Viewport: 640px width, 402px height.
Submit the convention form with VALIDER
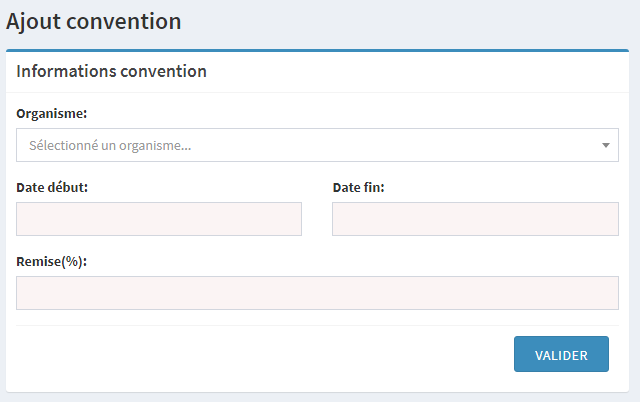pyautogui.click(x=561, y=354)
